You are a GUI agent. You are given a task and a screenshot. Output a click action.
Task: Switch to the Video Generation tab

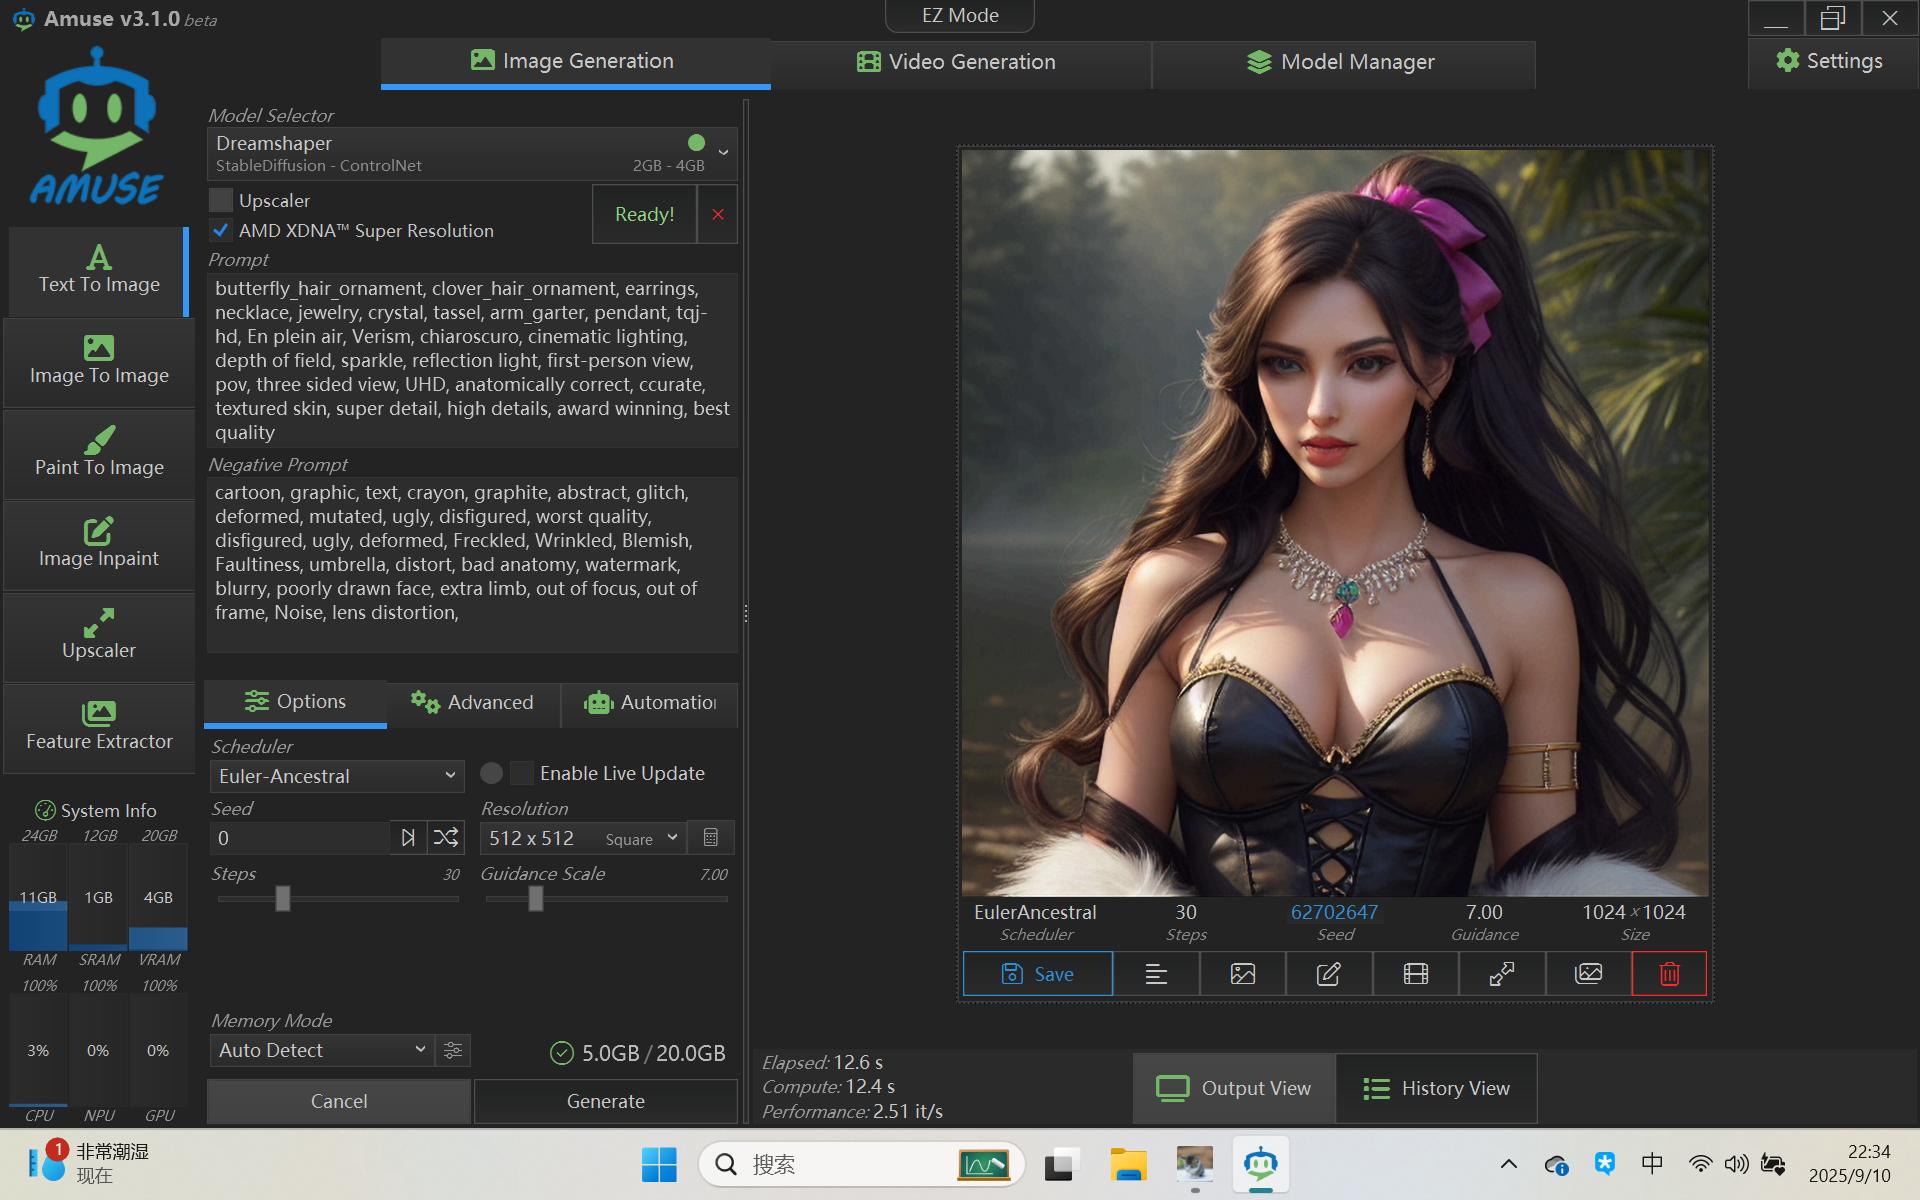[x=958, y=62]
